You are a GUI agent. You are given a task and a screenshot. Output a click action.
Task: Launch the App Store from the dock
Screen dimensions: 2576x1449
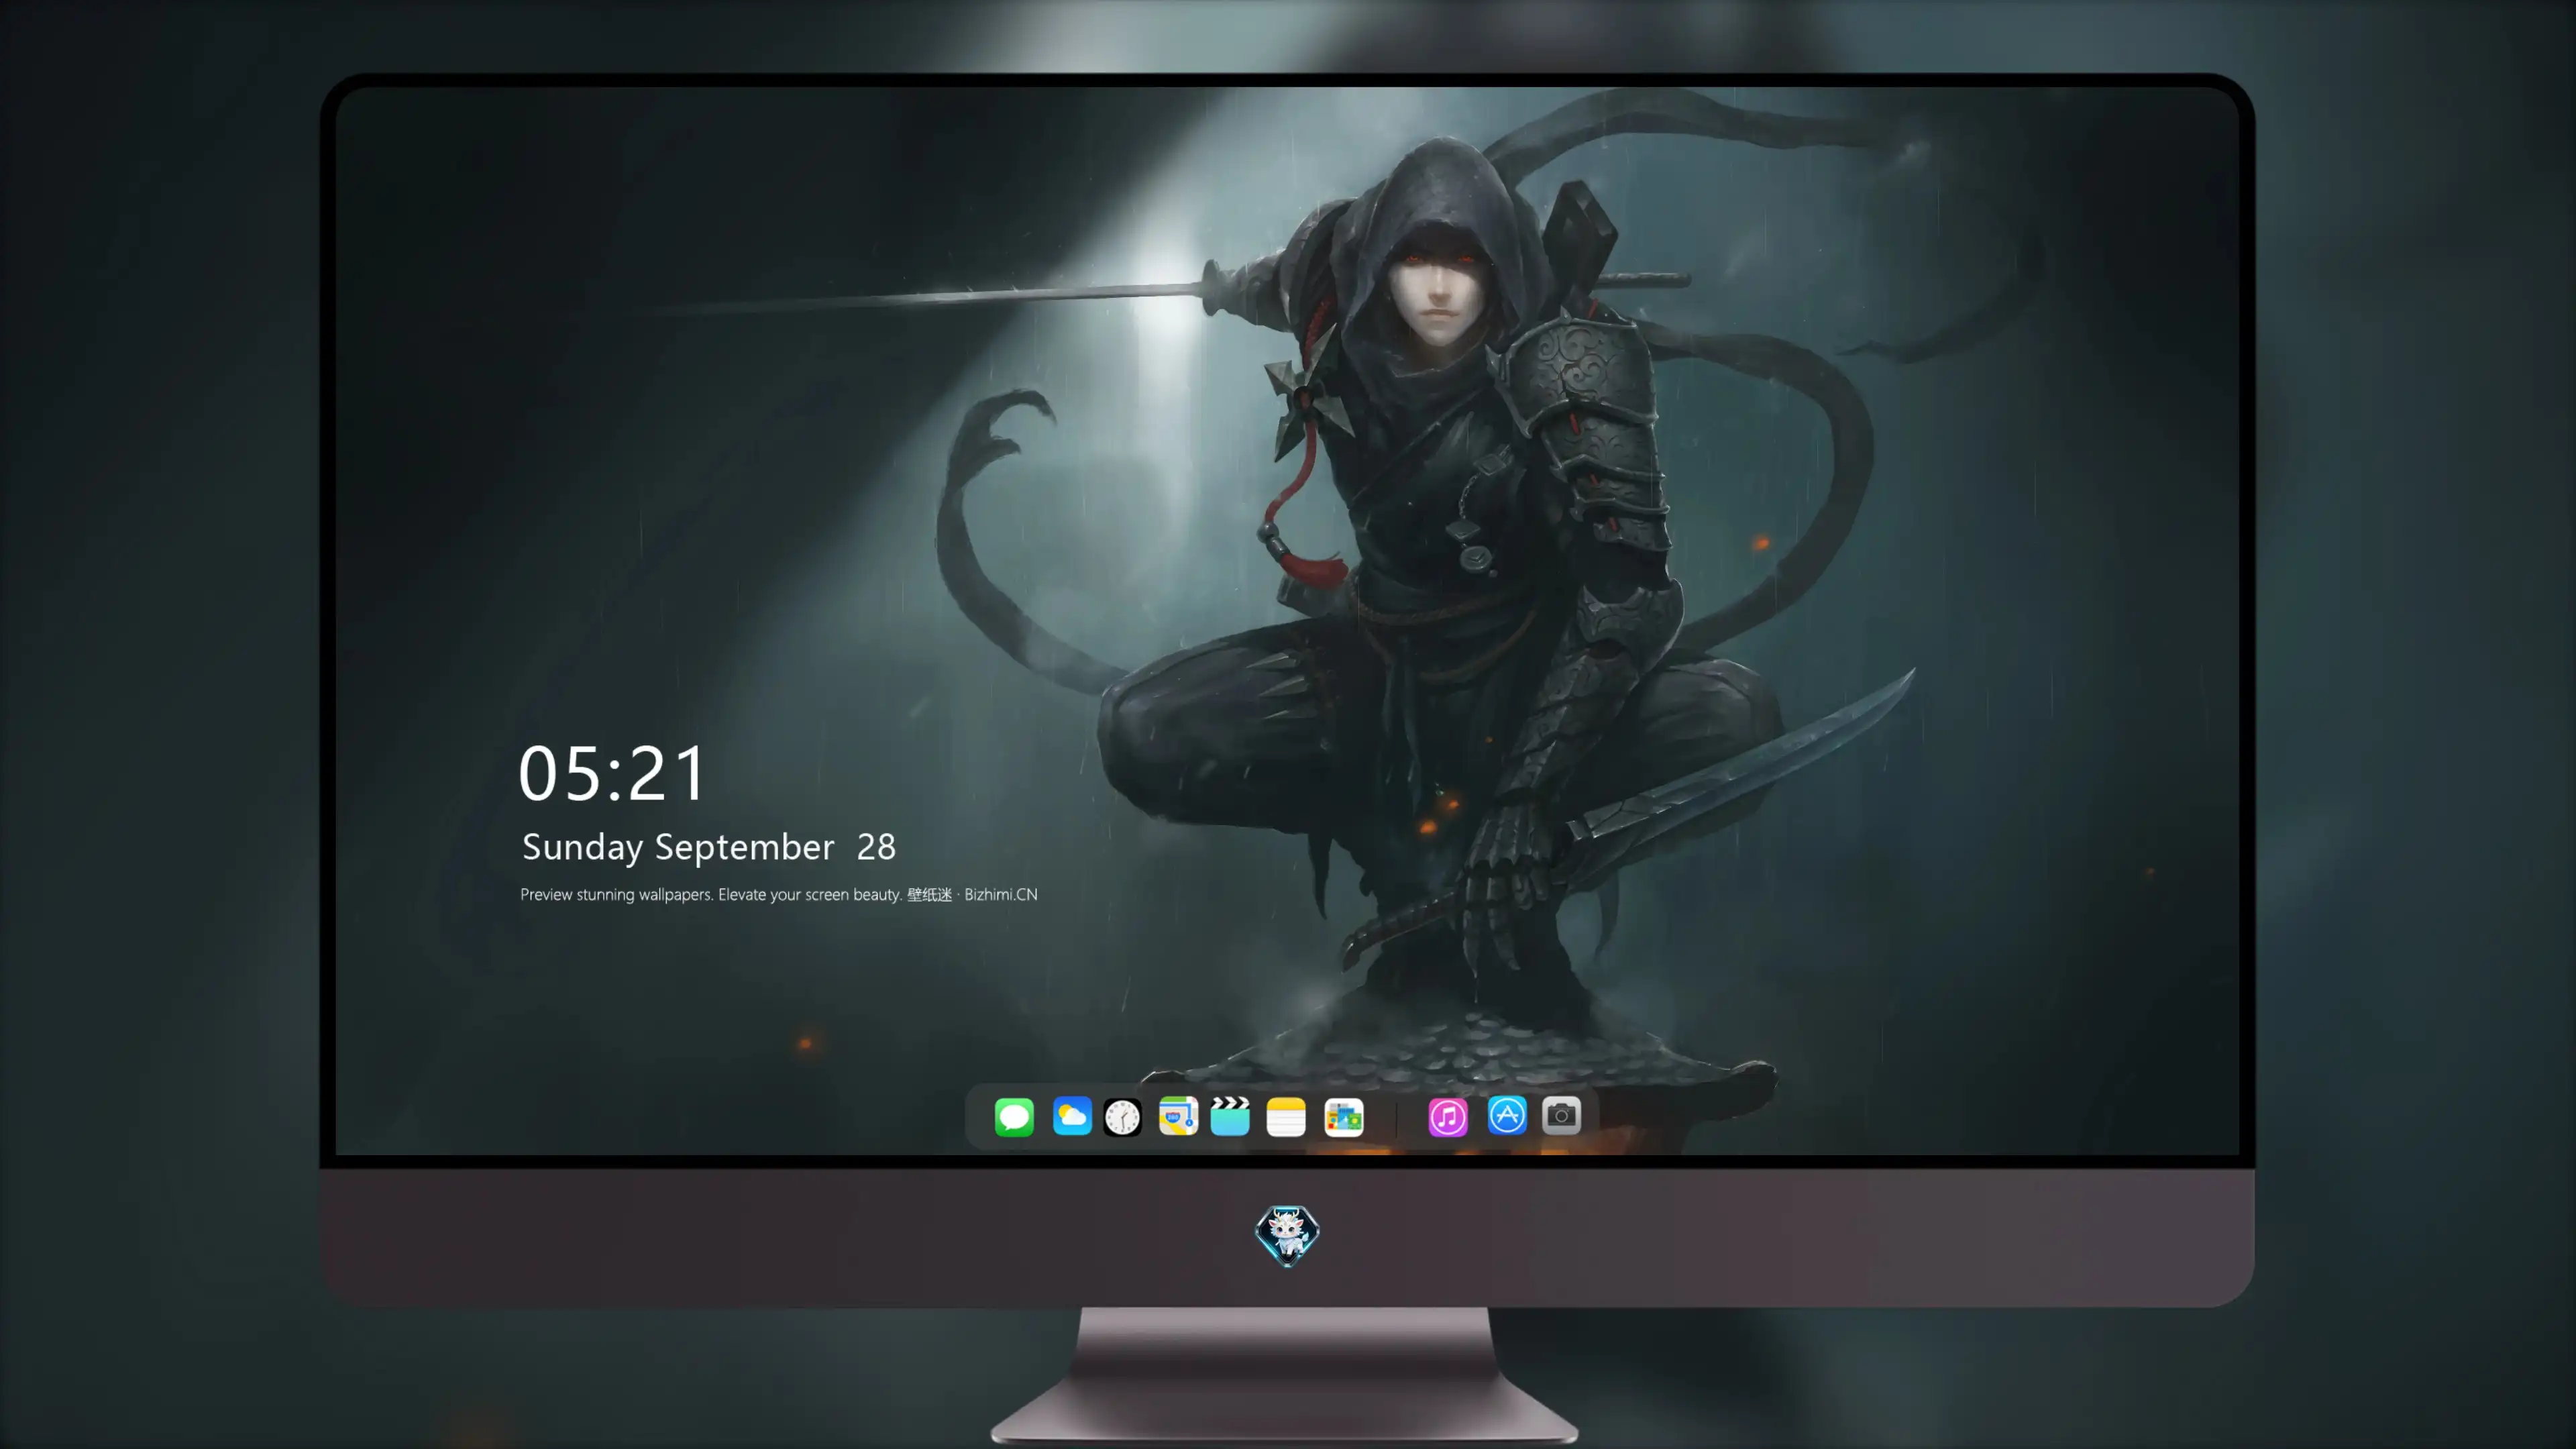[x=1507, y=1115]
